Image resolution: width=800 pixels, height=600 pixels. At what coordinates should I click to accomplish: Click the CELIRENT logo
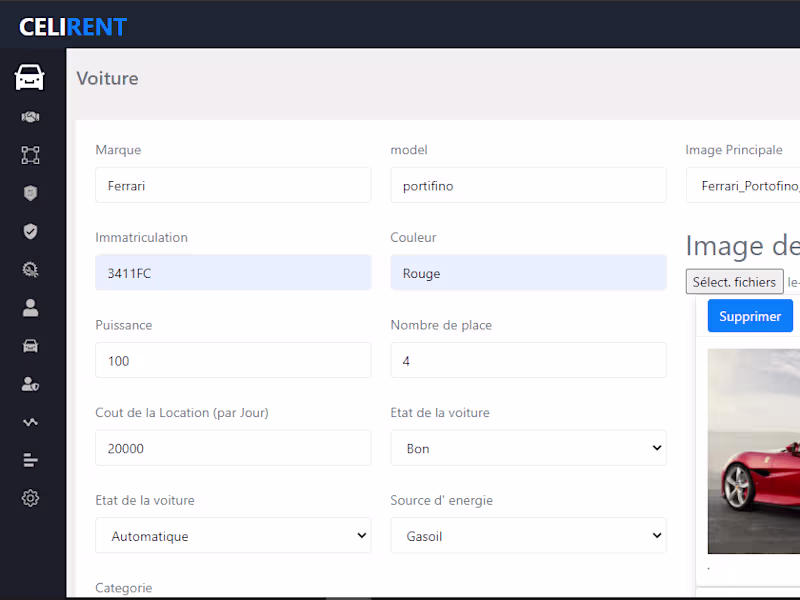pos(73,27)
